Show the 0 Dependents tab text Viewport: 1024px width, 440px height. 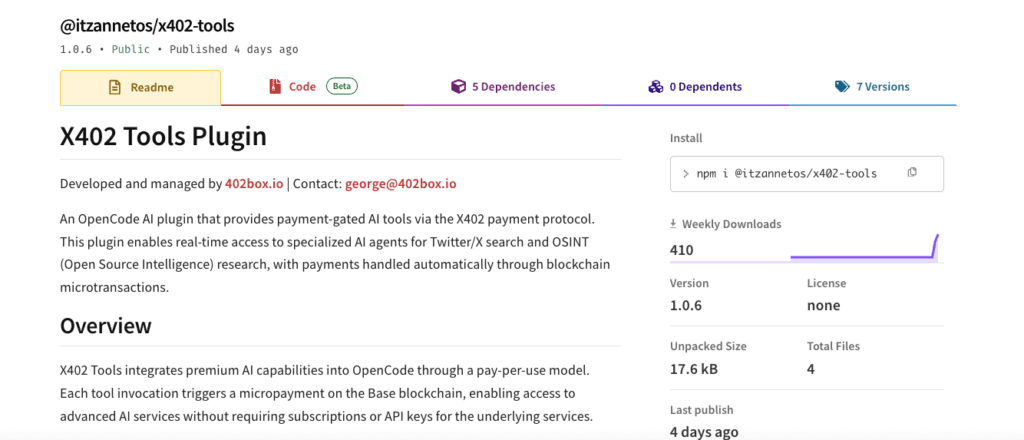point(705,87)
